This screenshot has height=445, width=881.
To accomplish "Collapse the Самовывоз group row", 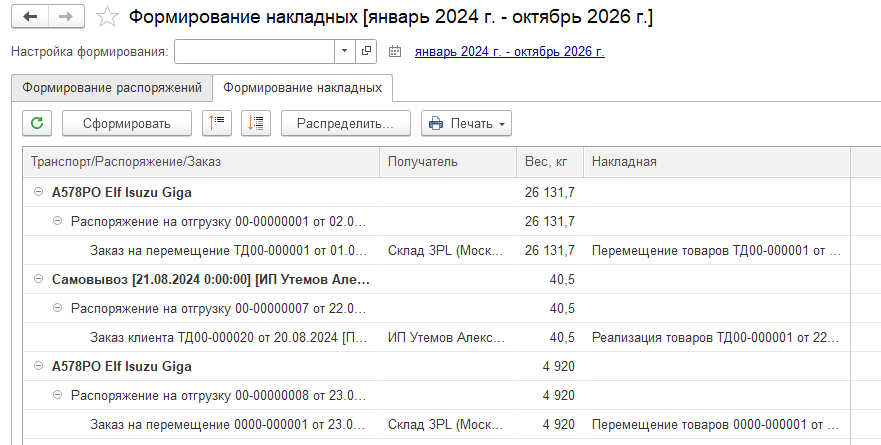I will pyautogui.click(x=38, y=280).
